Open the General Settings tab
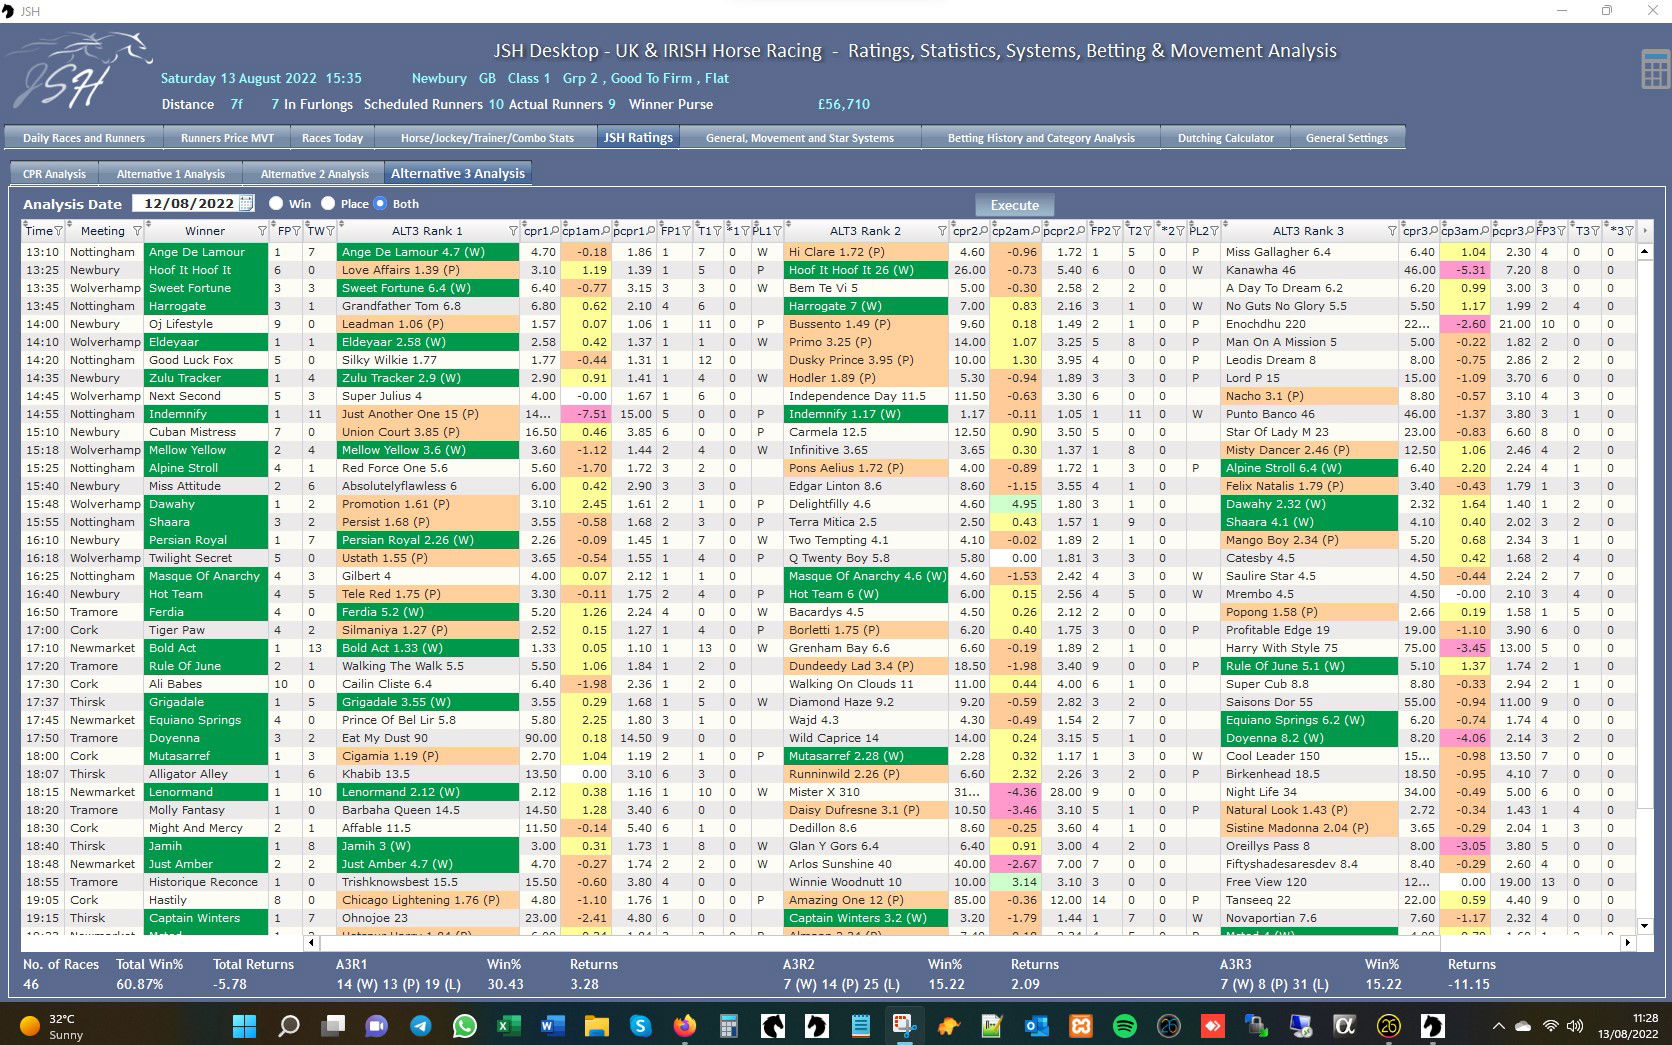This screenshot has height=1045, width=1672. click(x=1347, y=138)
